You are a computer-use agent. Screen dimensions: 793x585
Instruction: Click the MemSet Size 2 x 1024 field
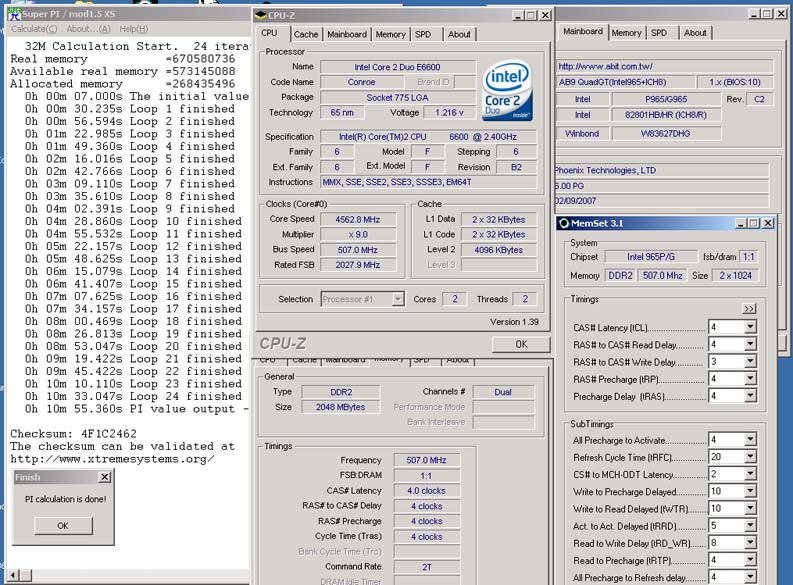(735, 276)
